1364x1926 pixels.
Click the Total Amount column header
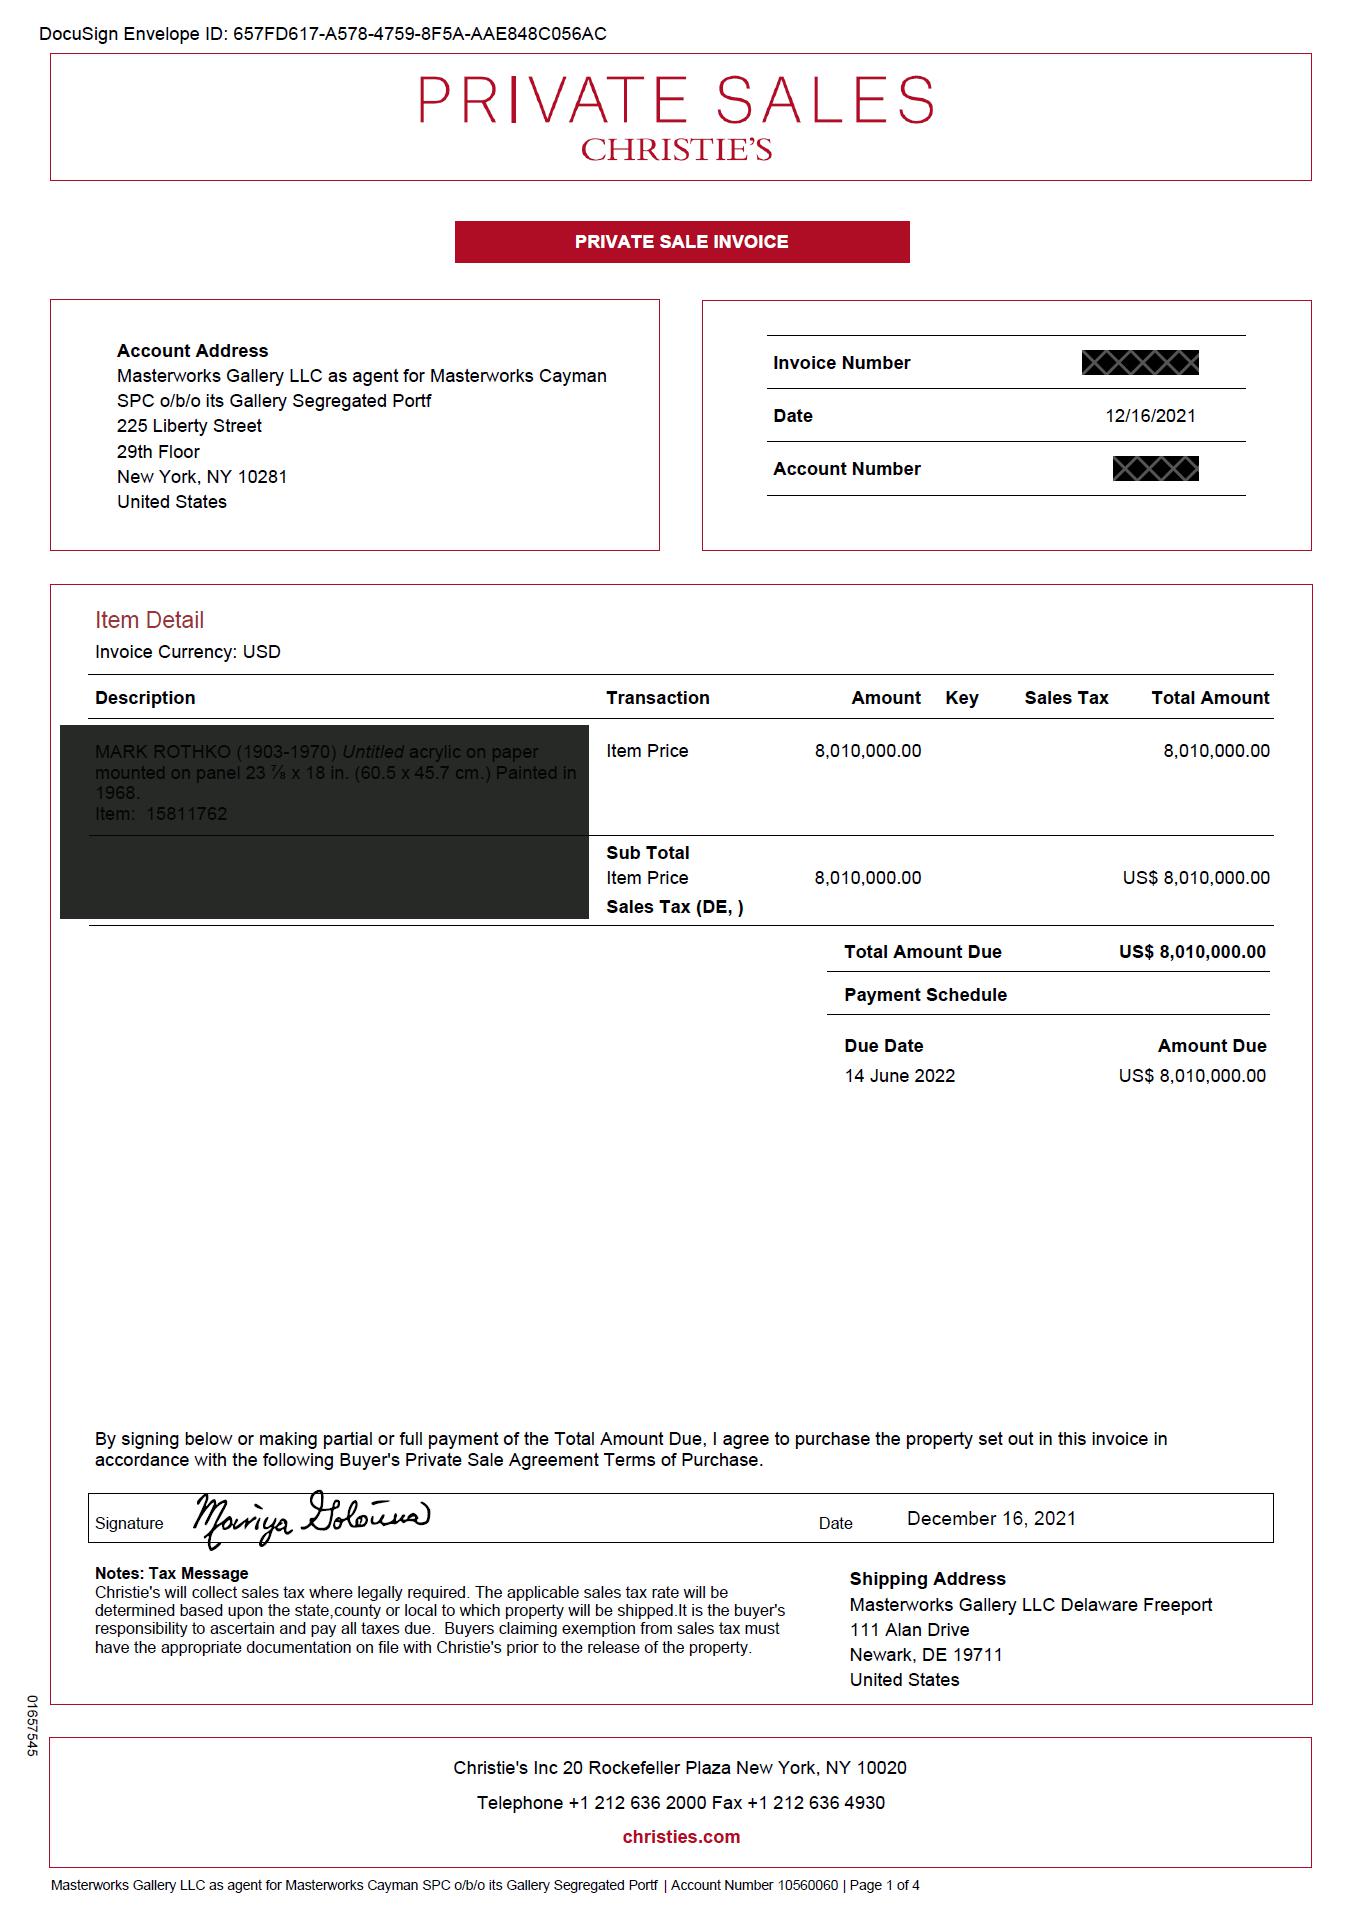1209,698
